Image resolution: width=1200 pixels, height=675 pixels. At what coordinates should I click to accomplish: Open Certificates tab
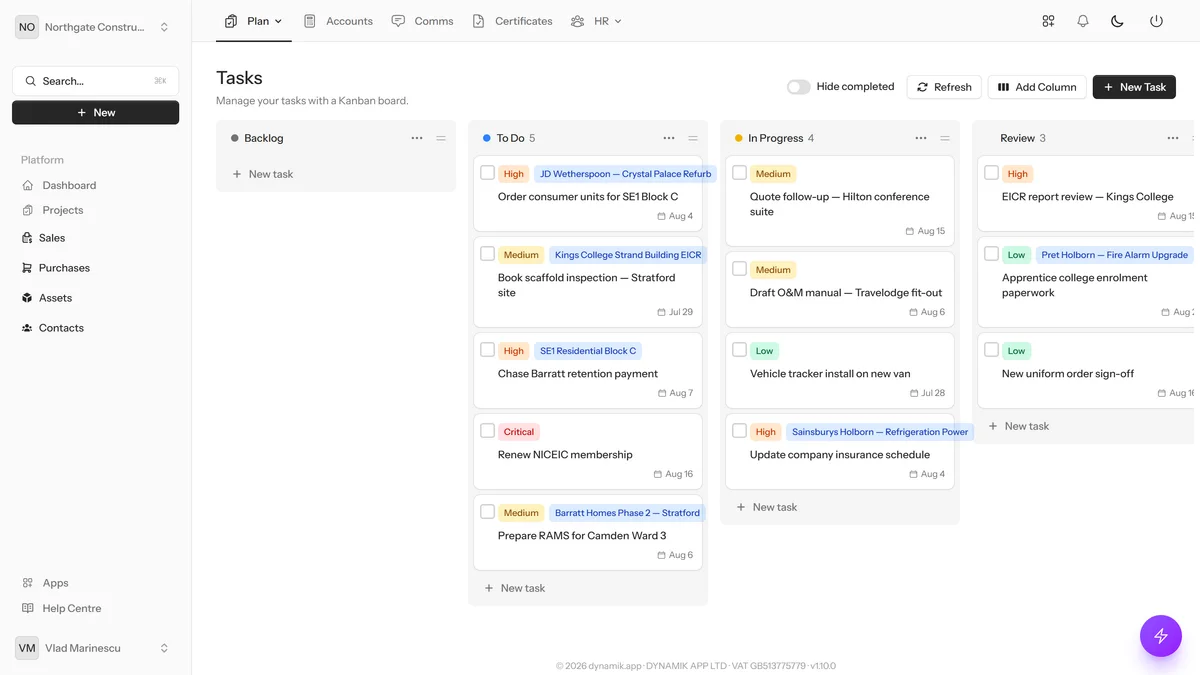(512, 21)
